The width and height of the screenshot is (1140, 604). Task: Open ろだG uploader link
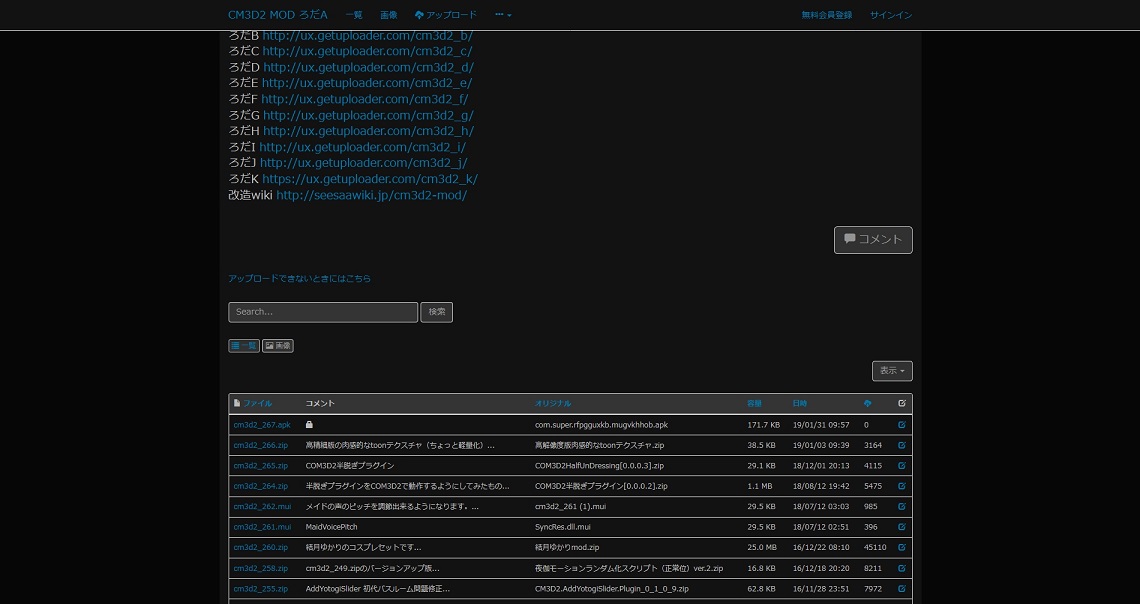pos(369,115)
